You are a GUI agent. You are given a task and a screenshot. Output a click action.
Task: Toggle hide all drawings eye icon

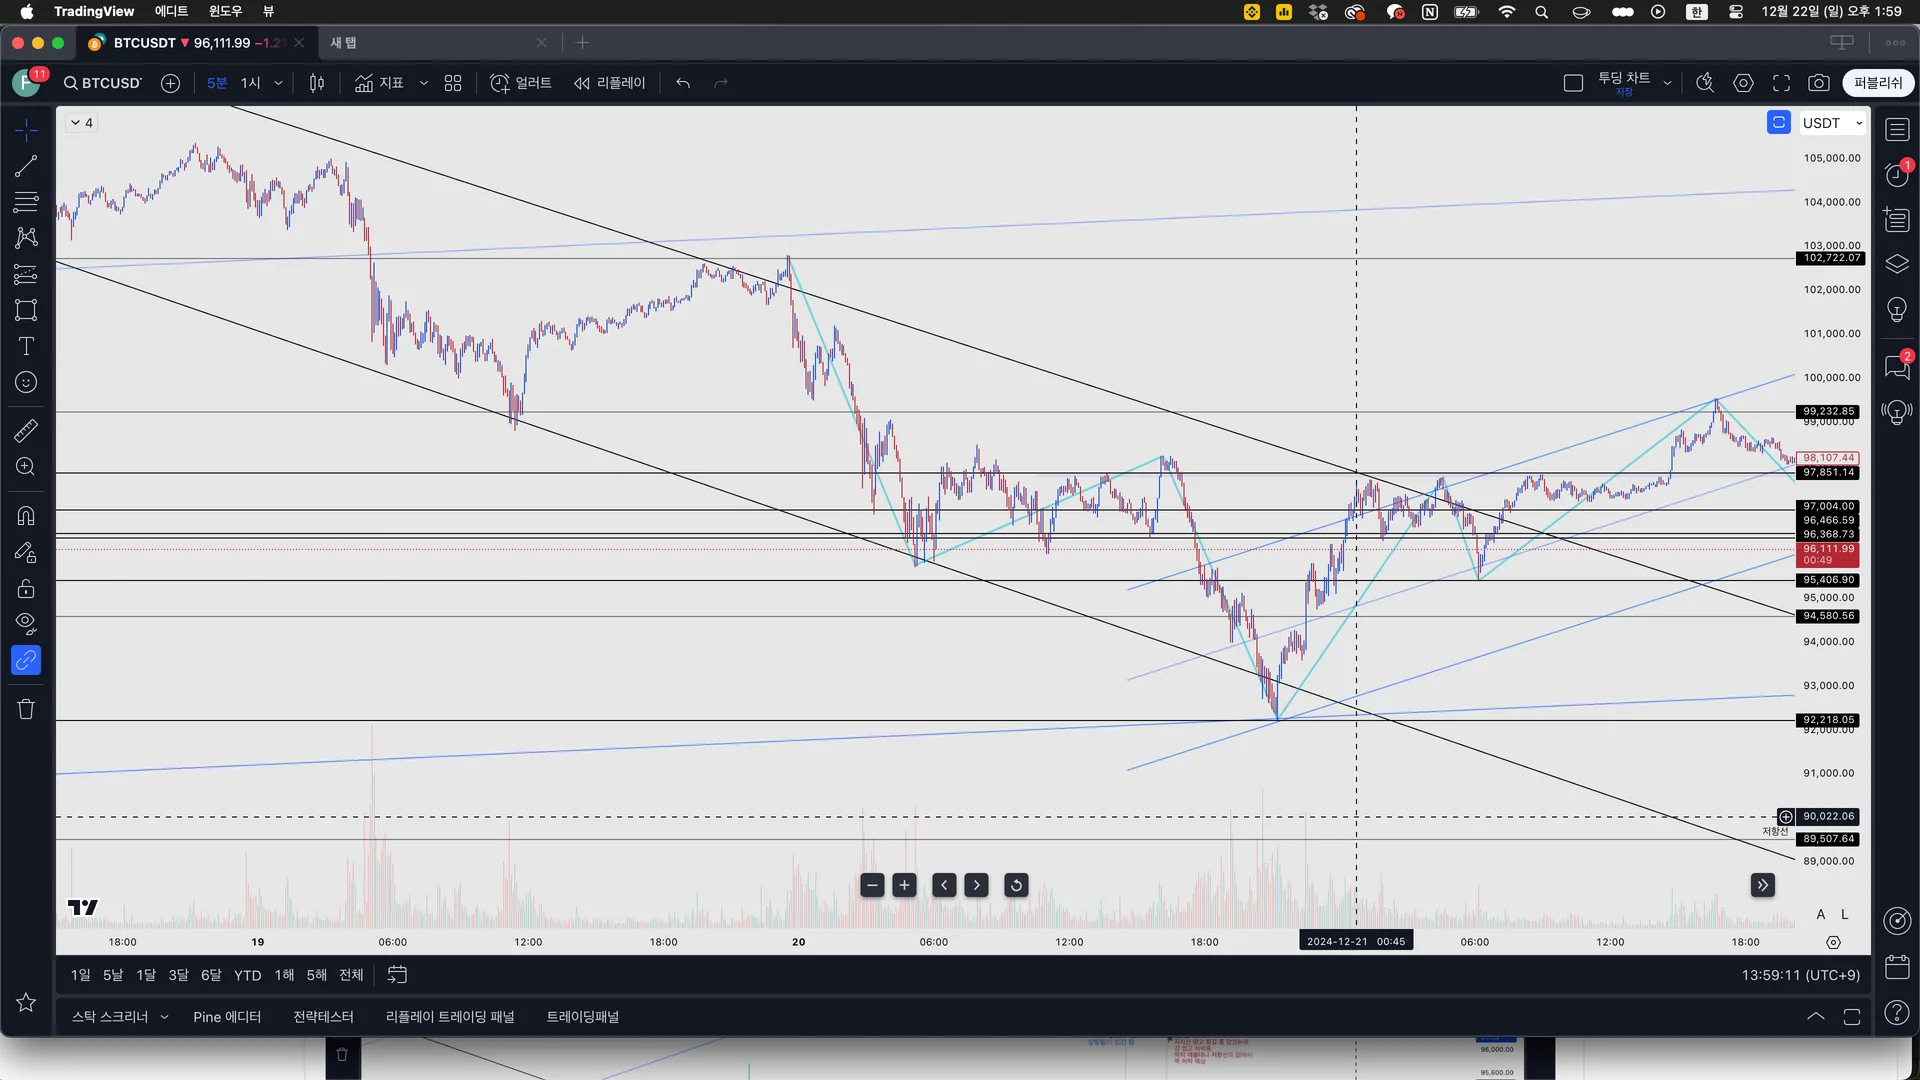[26, 624]
